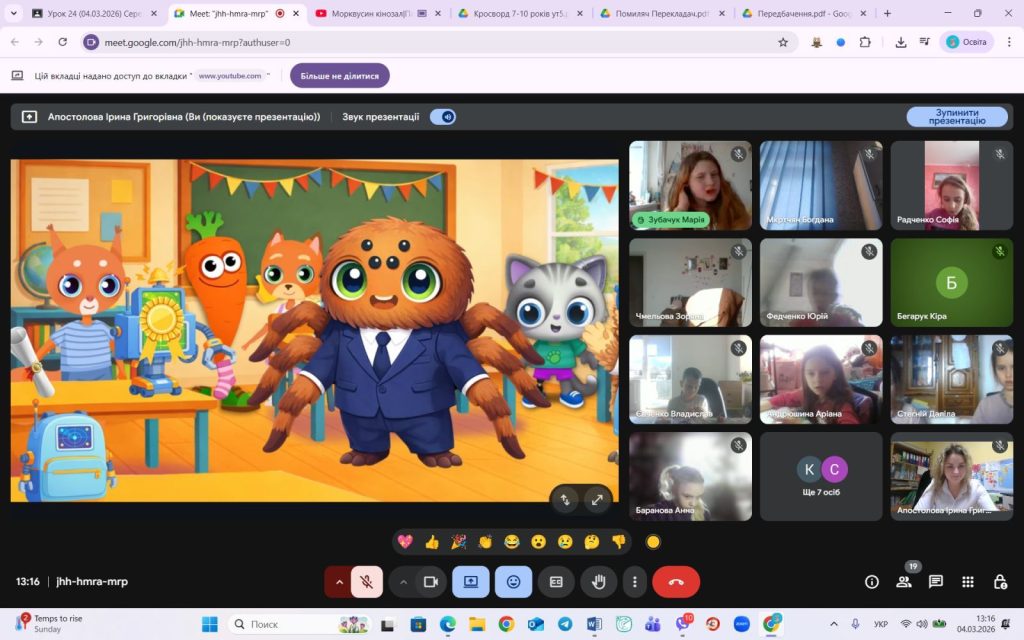Send party popper reaction

coord(458,541)
